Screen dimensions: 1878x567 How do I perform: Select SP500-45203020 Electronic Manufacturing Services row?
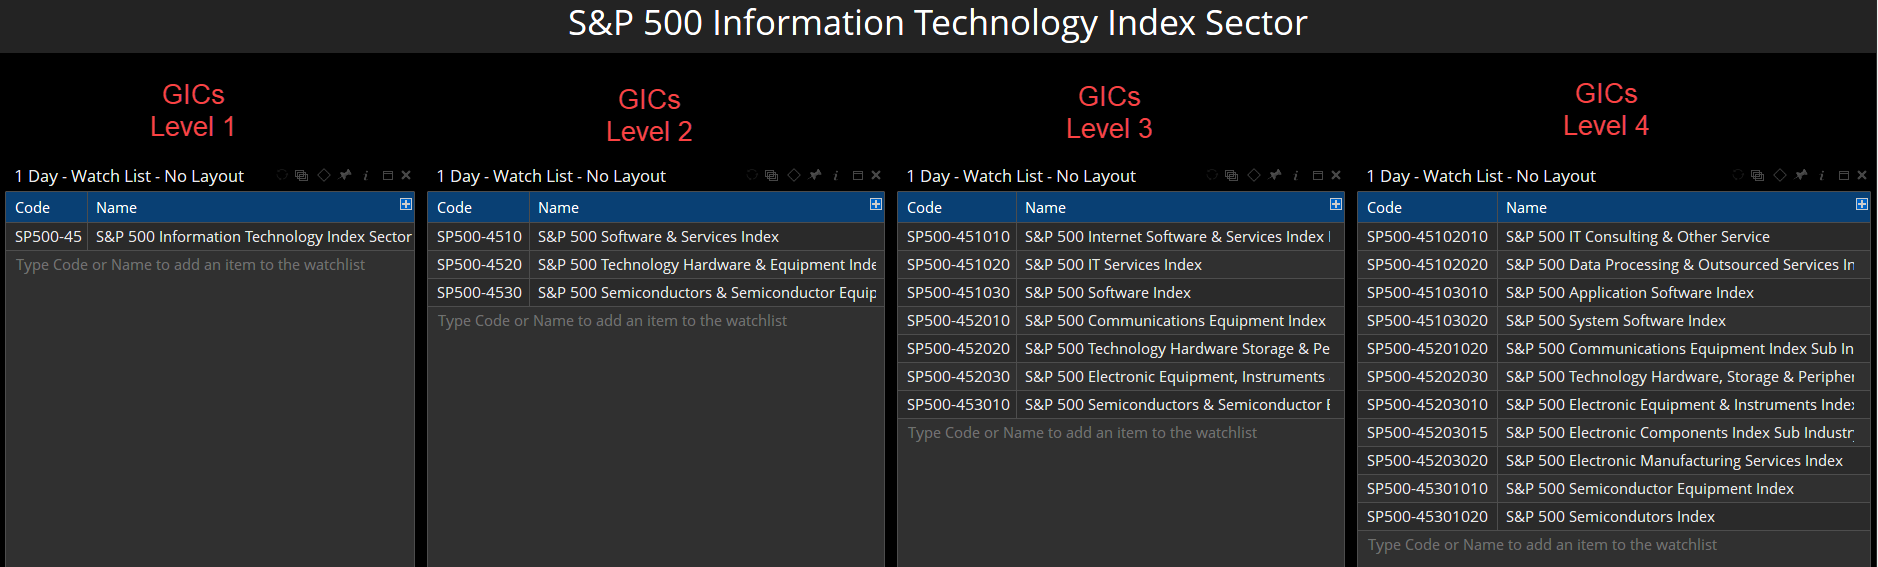coord(1614,461)
